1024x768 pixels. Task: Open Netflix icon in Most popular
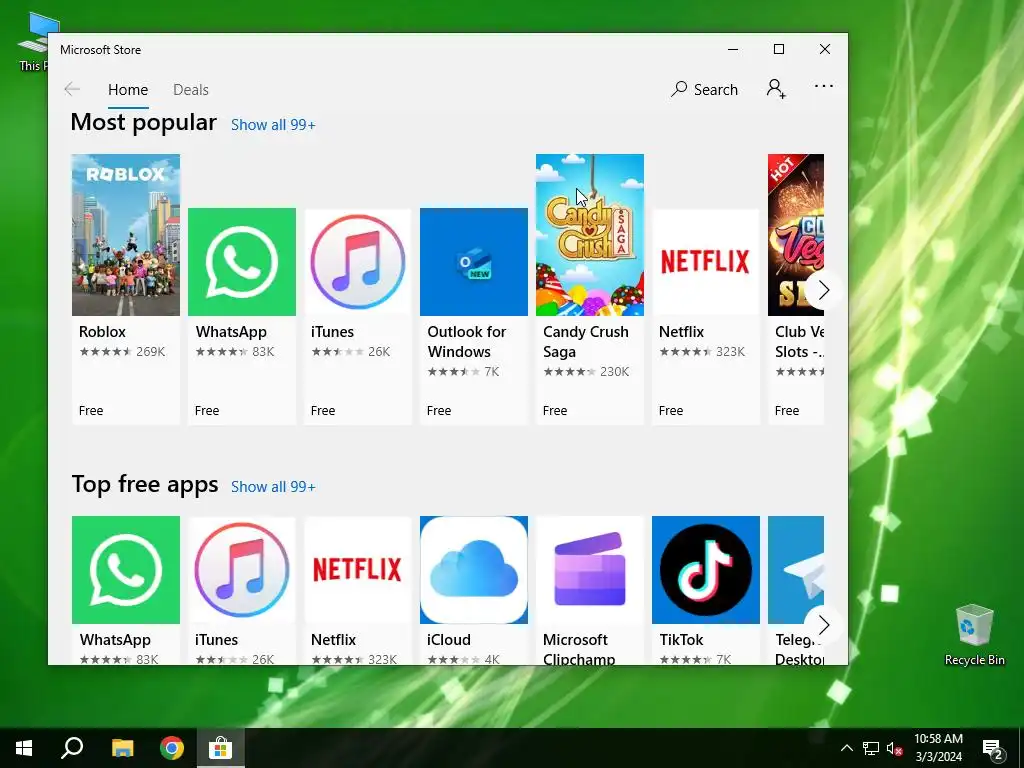[705, 262]
